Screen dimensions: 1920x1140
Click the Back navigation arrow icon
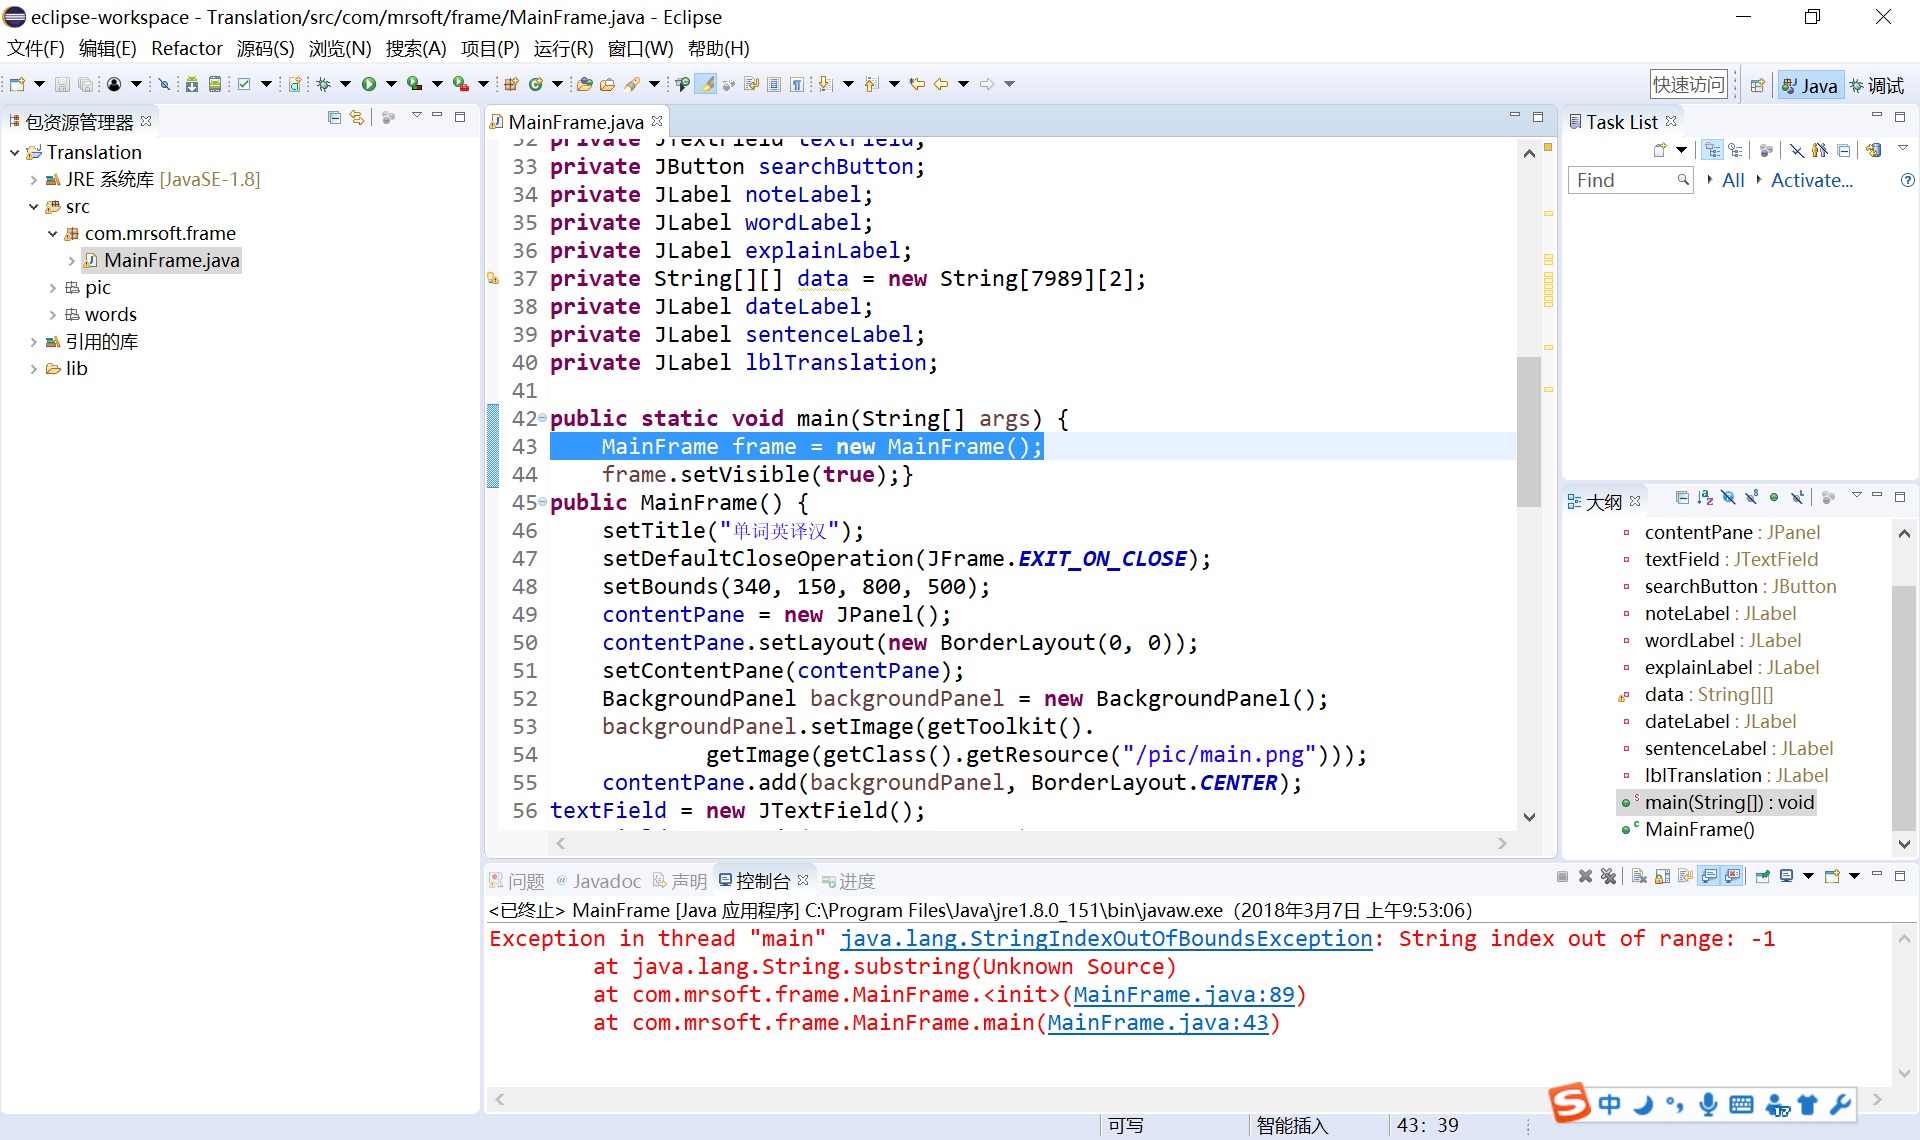tap(941, 84)
